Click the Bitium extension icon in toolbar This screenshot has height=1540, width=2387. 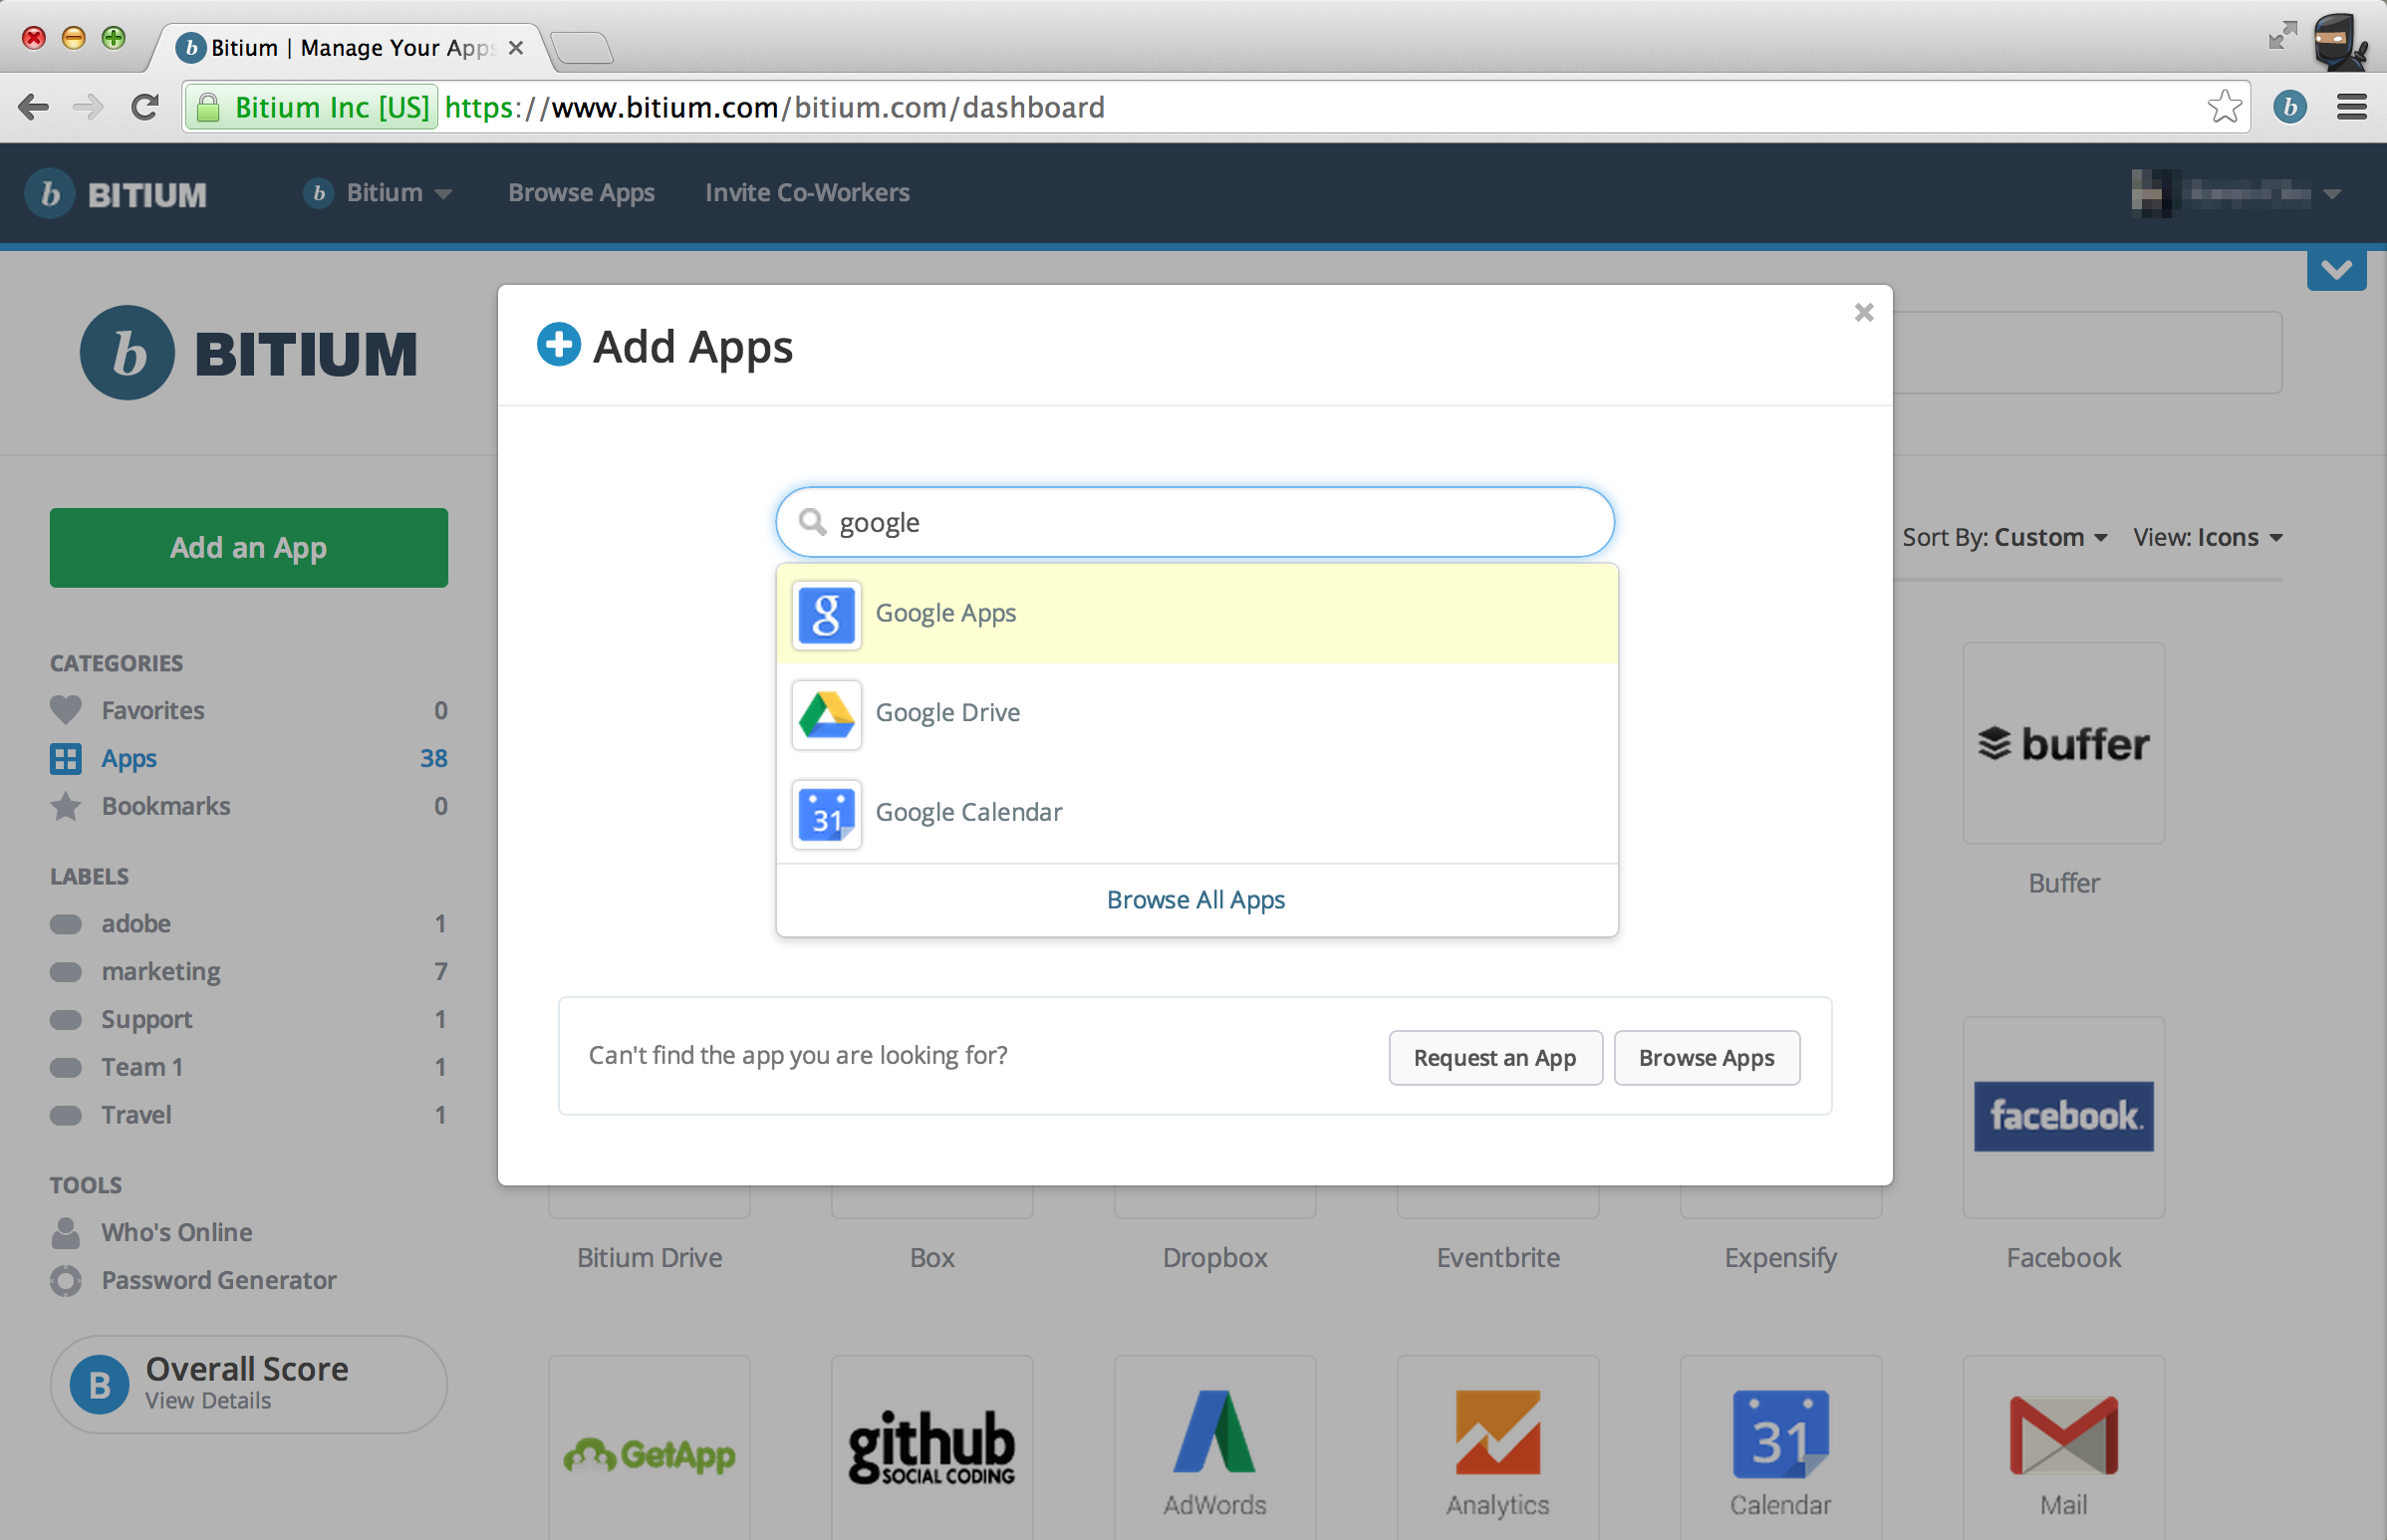coord(2289,107)
